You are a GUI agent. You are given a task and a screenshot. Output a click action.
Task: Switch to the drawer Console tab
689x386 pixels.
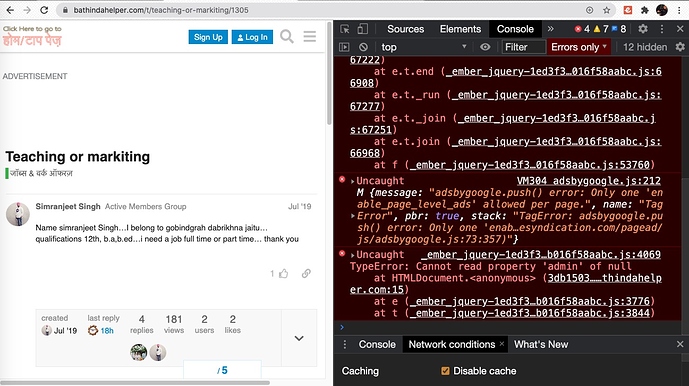click(377, 344)
